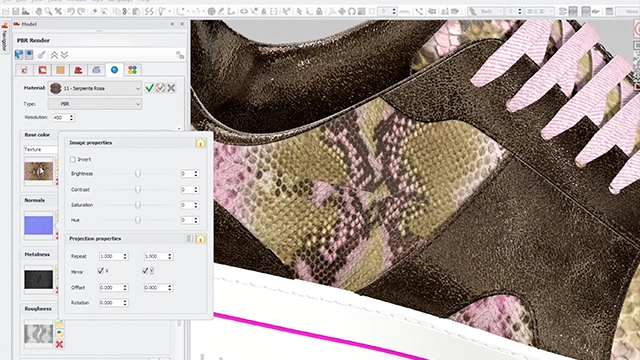Click the paste clipboard icon

pos(137,11)
